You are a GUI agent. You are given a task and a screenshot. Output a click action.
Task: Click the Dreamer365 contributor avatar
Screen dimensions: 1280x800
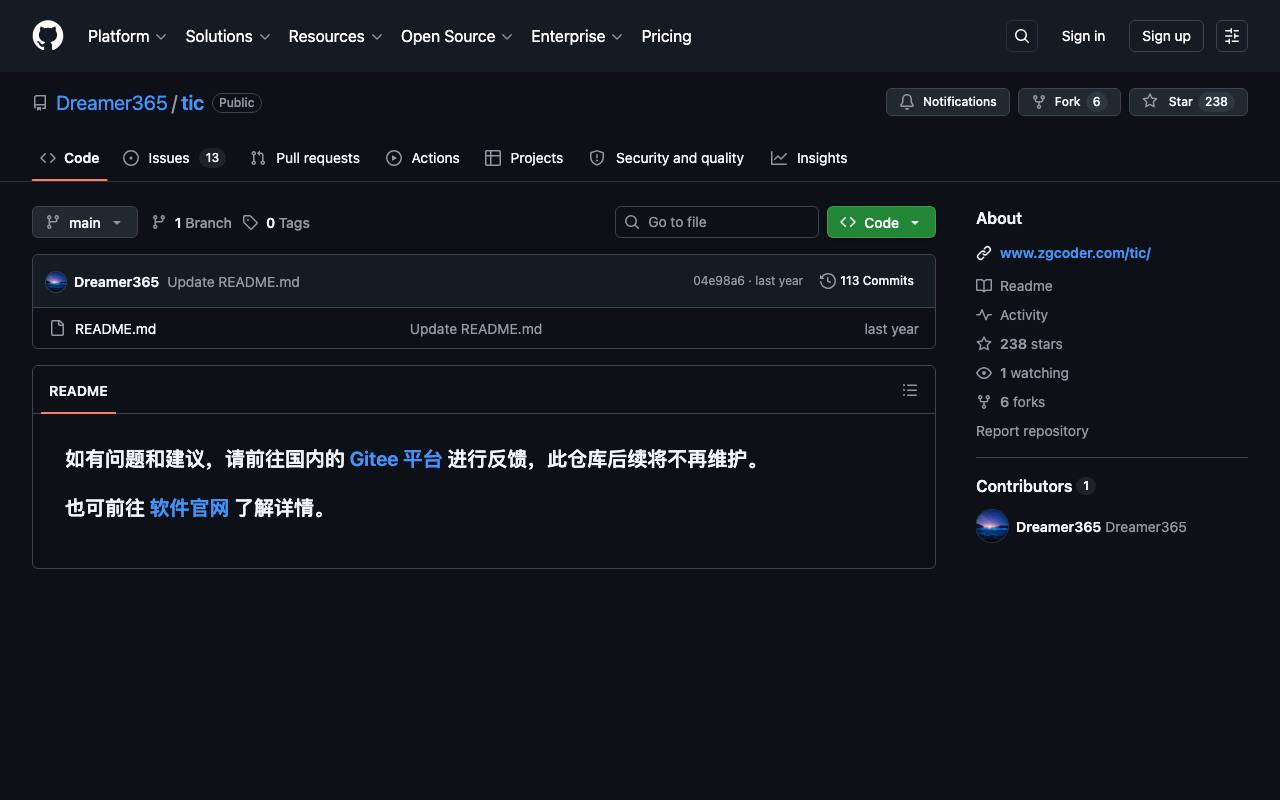tap(992, 526)
